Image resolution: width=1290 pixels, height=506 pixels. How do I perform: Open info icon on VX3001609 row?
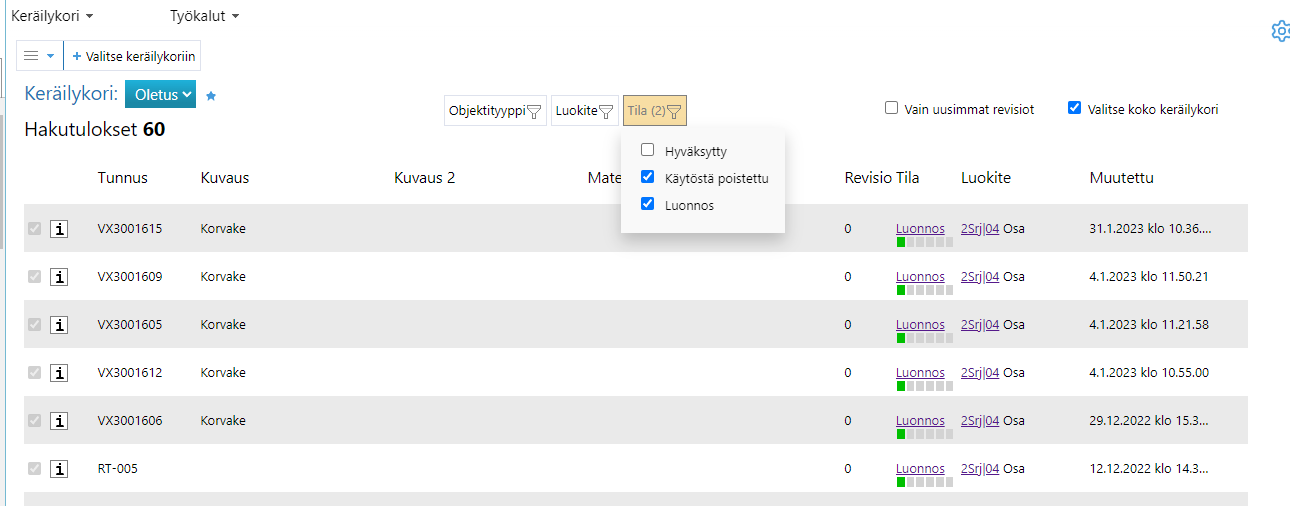[x=59, y=277]
